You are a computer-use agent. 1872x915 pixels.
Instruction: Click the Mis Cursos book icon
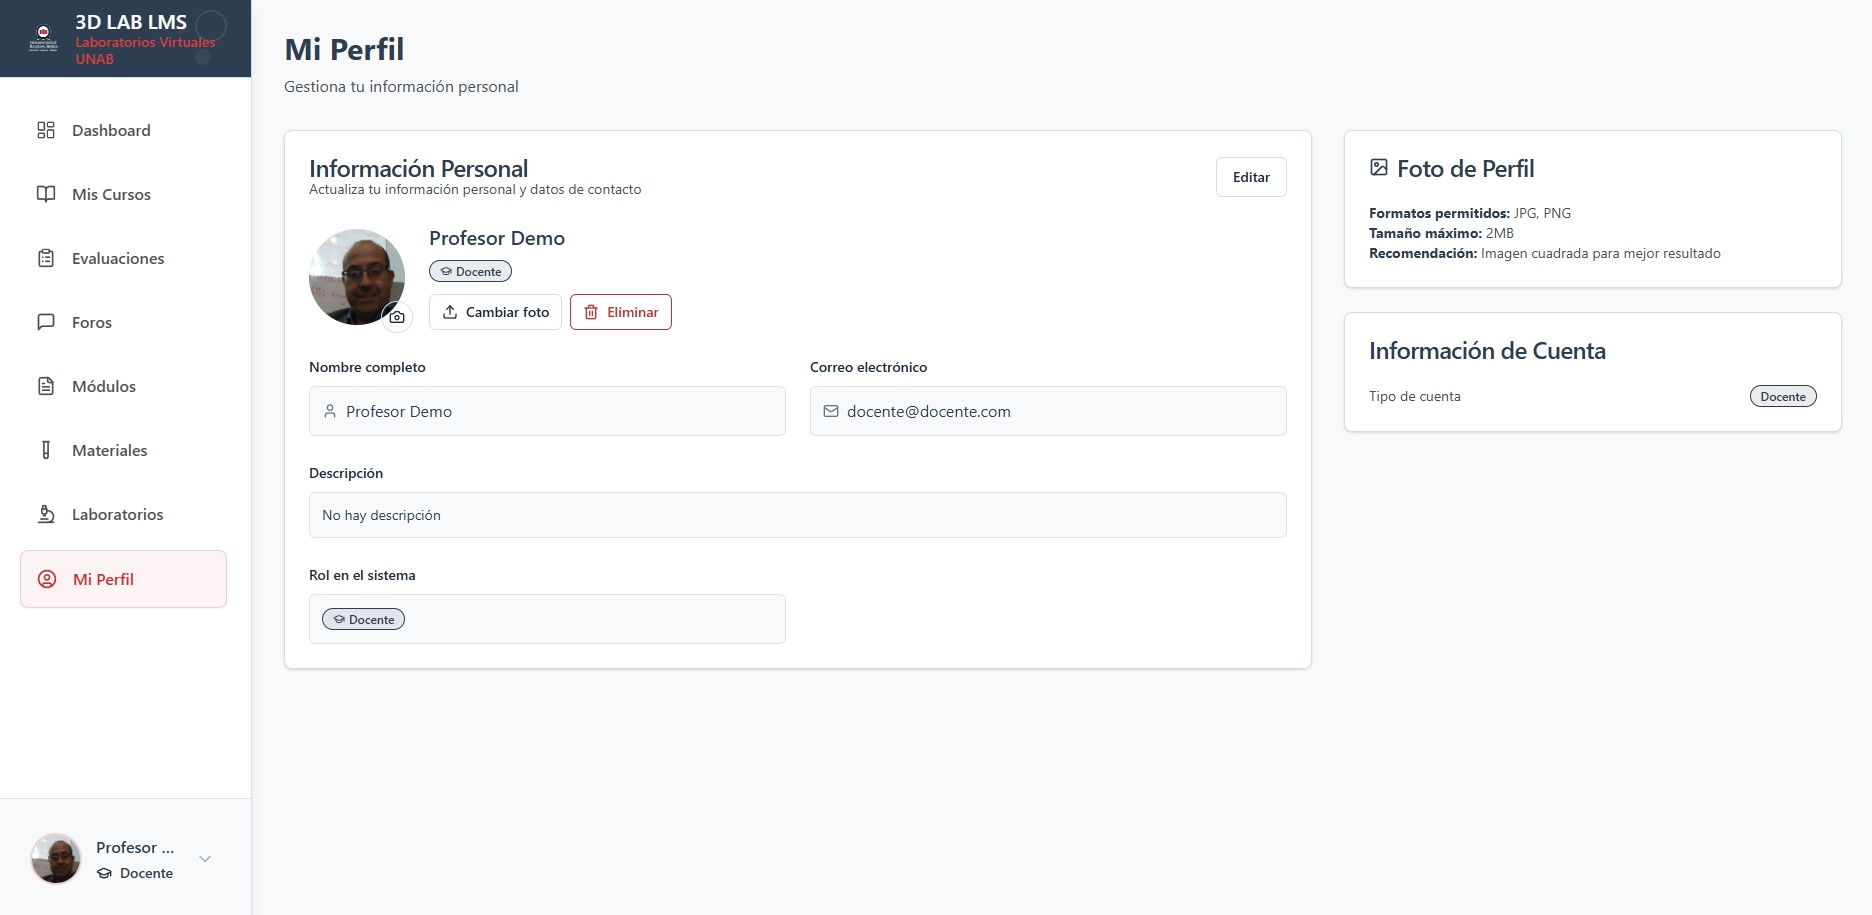click(x=46, y=194)
